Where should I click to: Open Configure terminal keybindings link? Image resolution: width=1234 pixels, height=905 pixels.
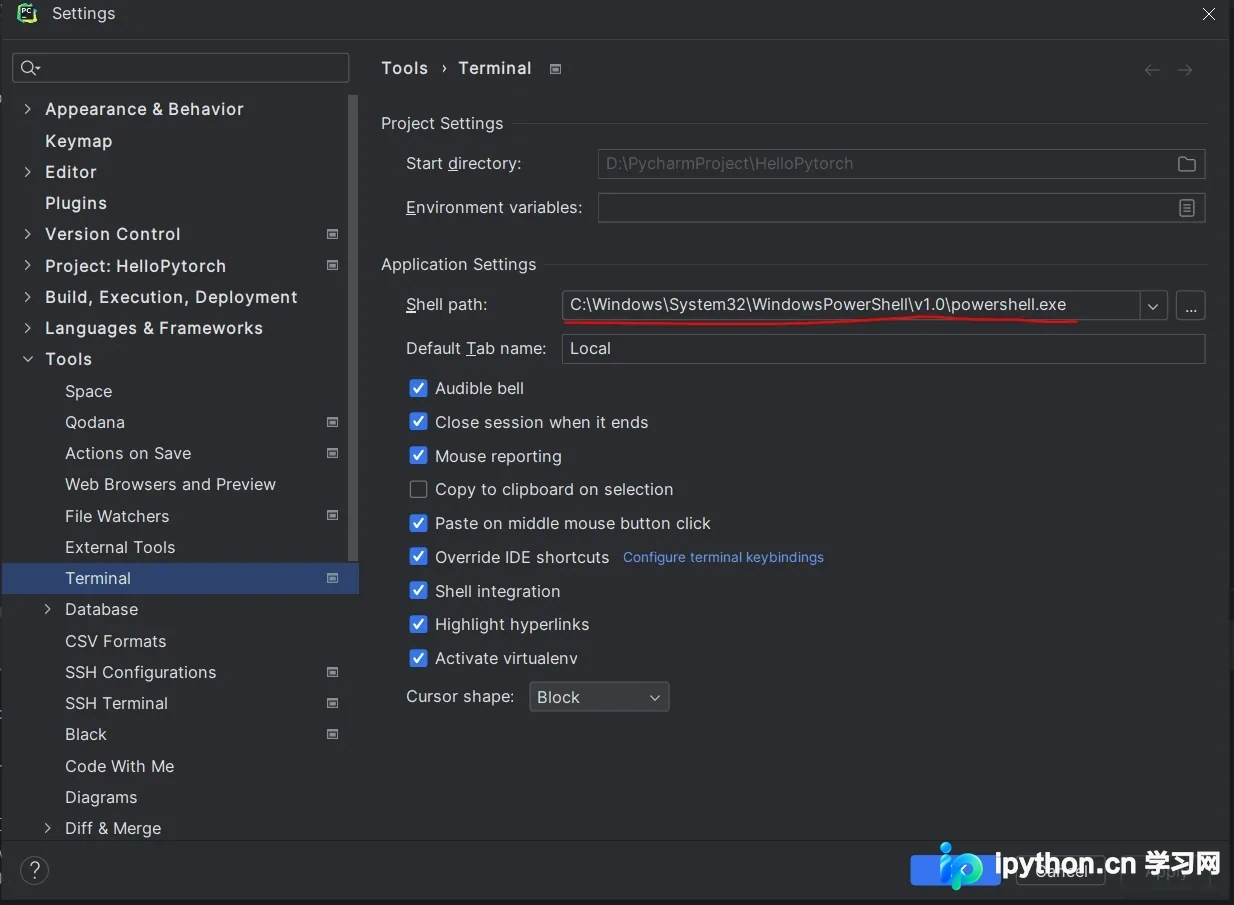click(723, 557)
